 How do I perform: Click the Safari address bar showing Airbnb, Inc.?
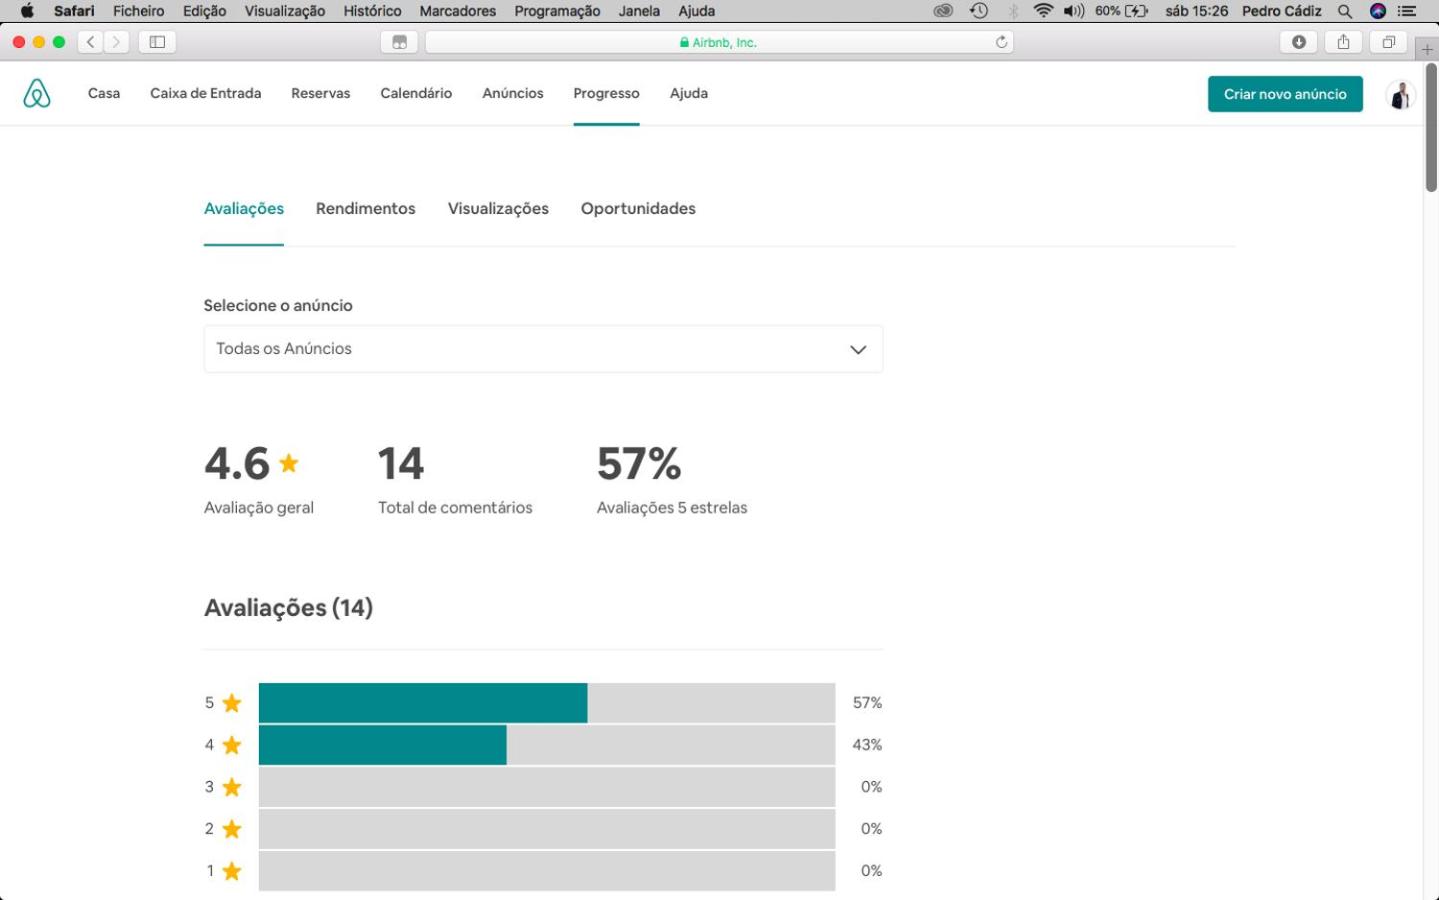point(719,42)
